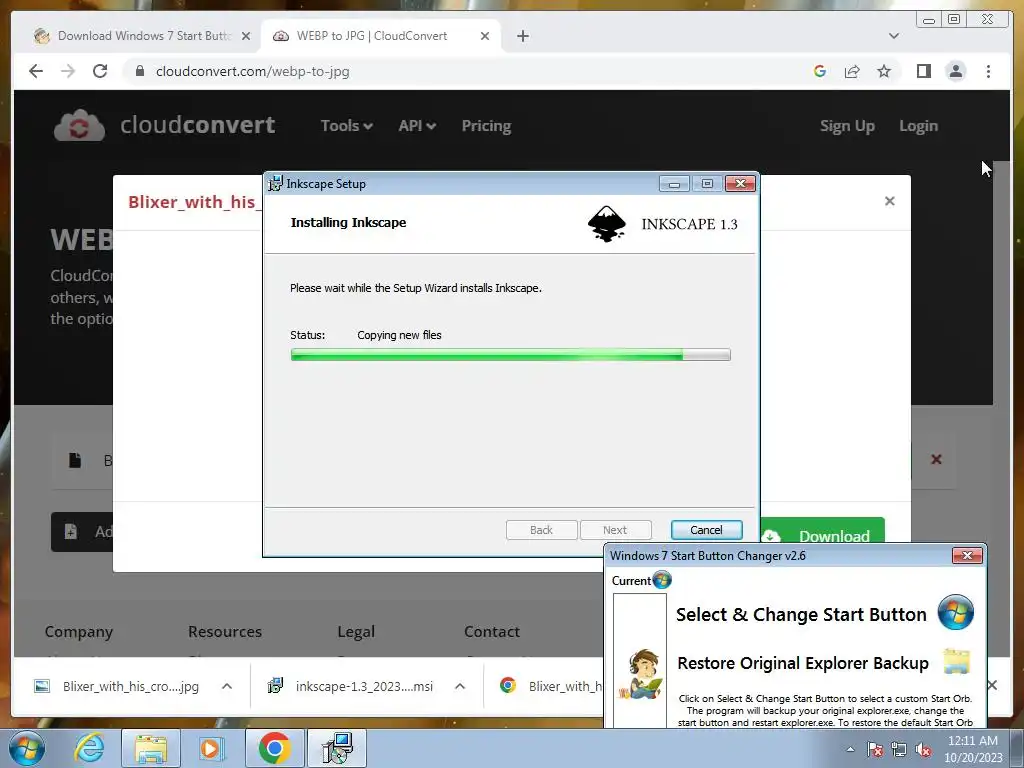Expand the API menu
Screen dimensions: 1024x768
[417, 125]
